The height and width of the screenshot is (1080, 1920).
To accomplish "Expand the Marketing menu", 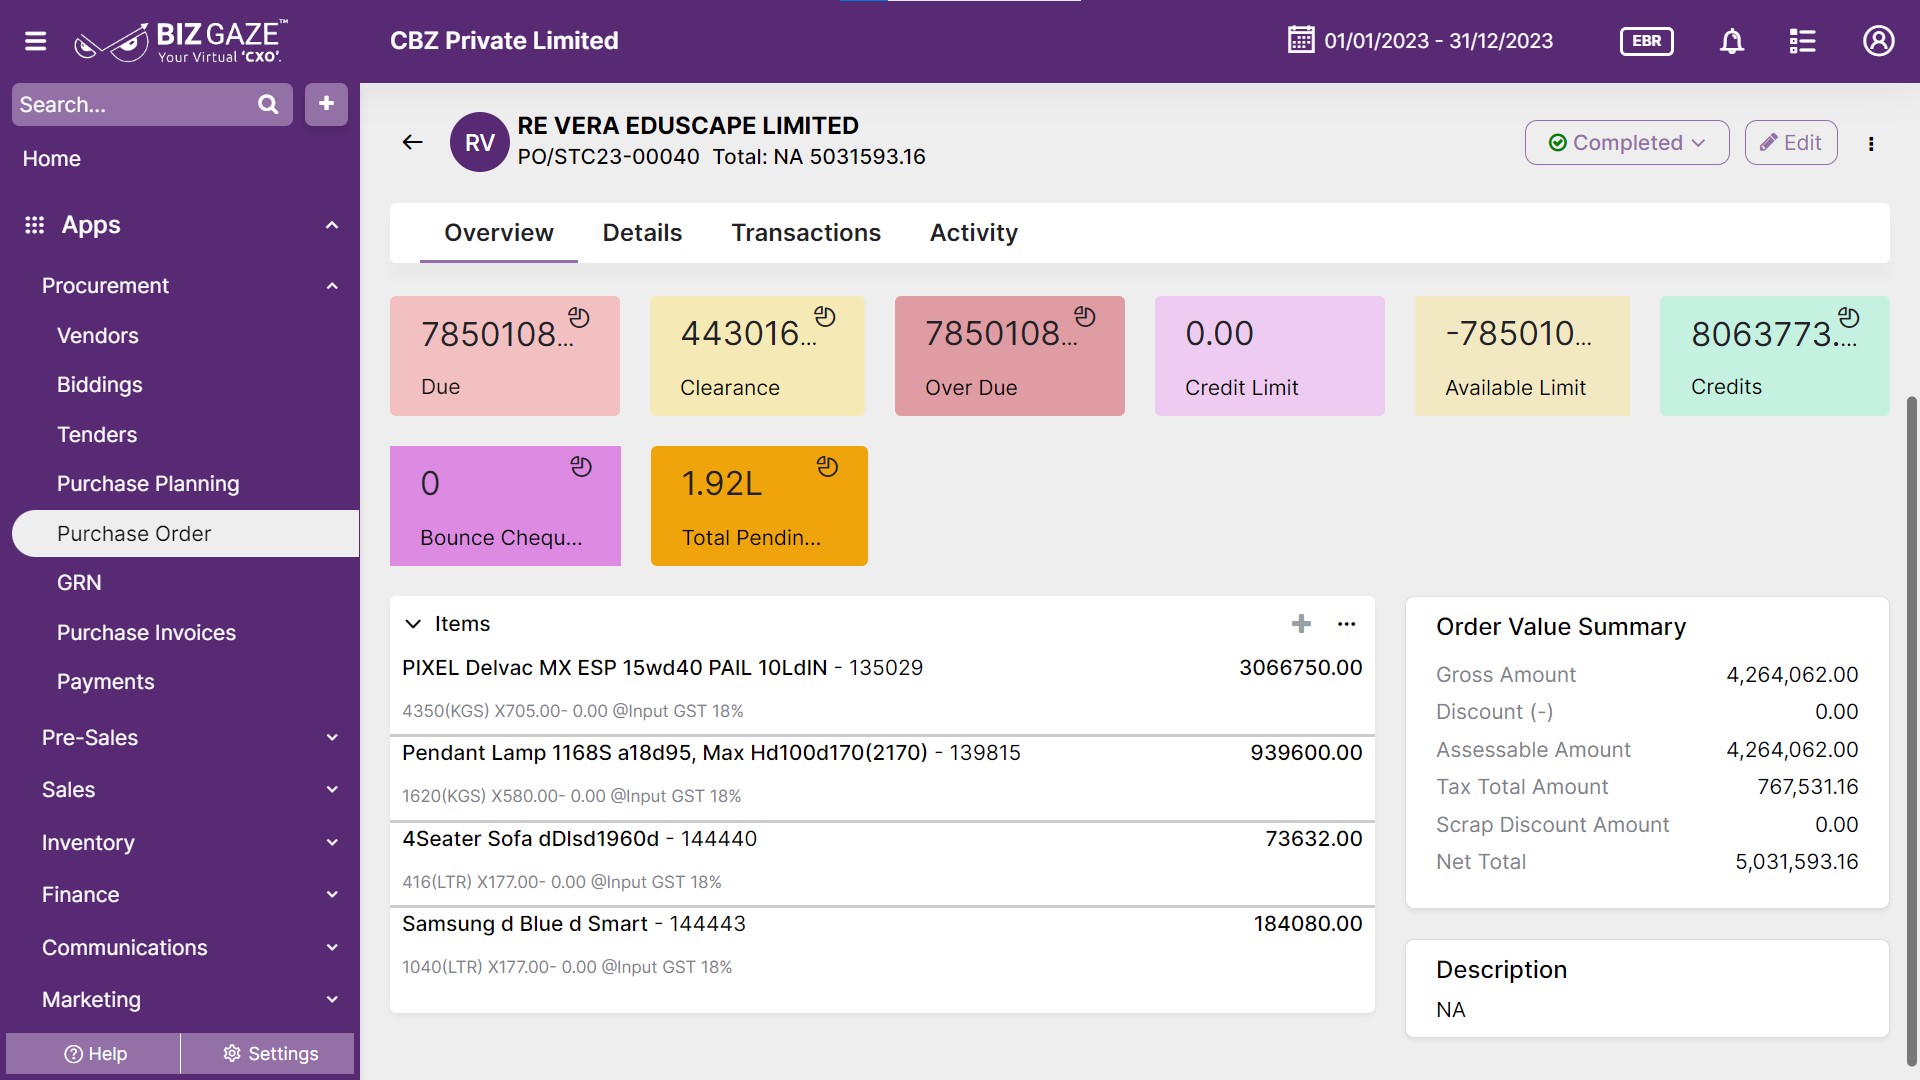I will pos(190,1000).
